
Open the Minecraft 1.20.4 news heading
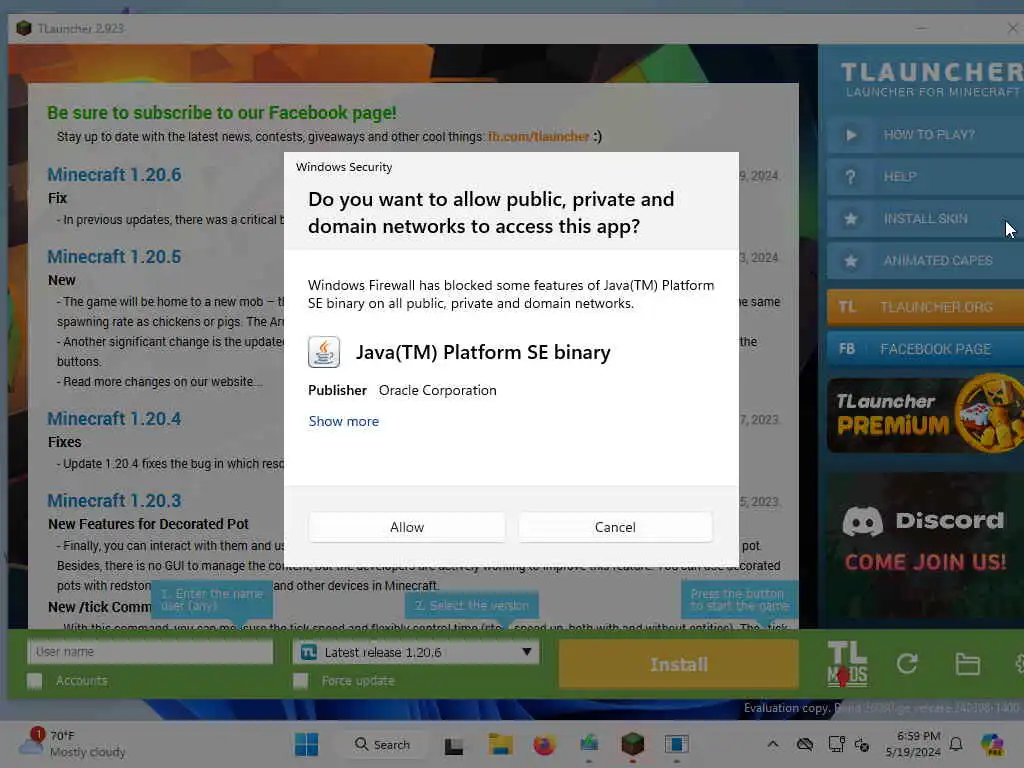coord(114,419)
